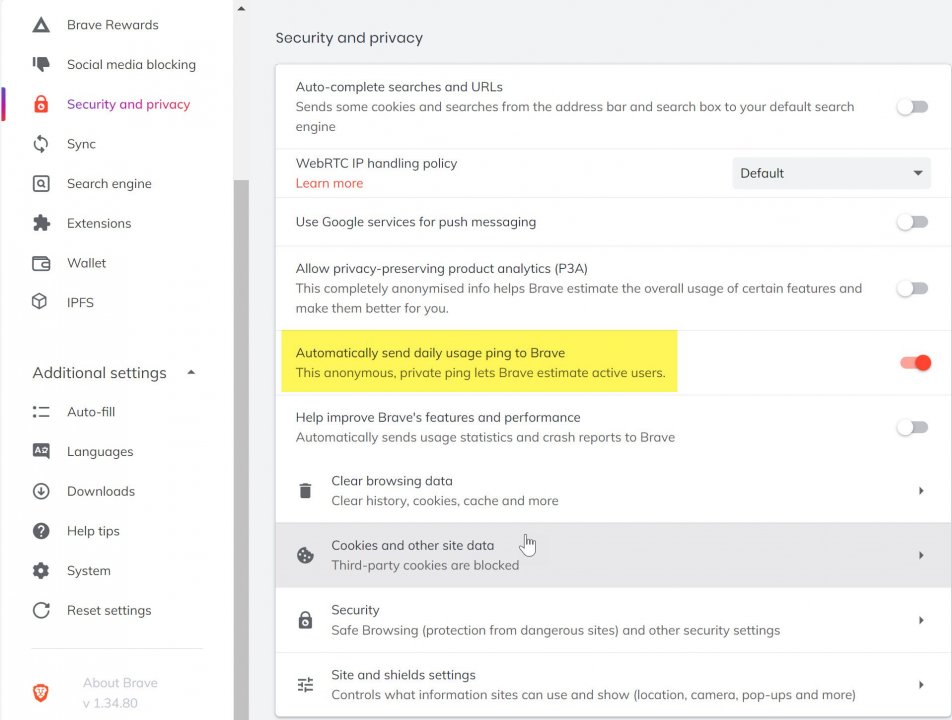Screen dimensions: 952x720
Task: Click the sidebar vertical scrollbar
Action: point(241,450)
